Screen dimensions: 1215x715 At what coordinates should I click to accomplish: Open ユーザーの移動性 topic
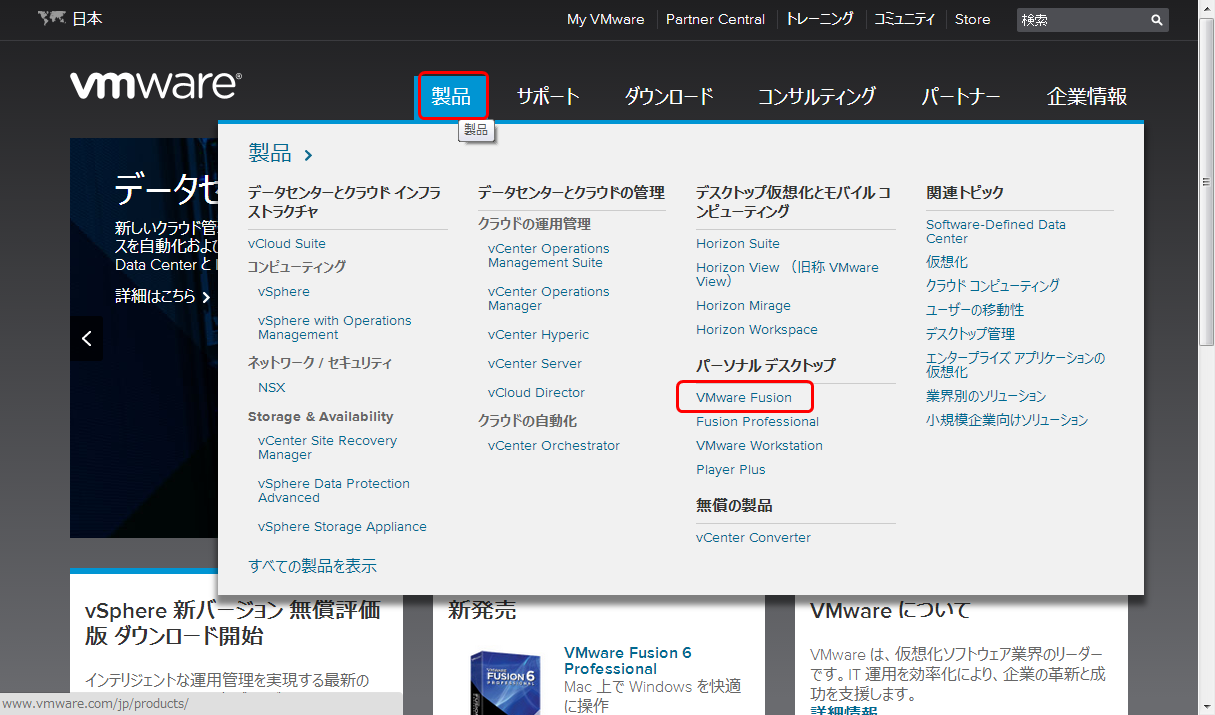[x=975, y=310]
